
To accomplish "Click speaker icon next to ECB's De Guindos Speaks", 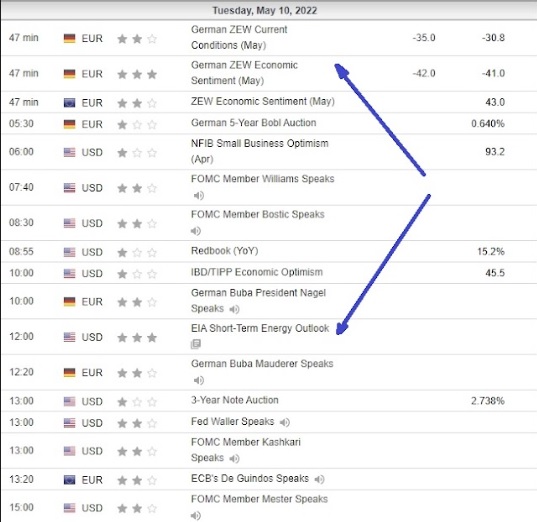I will tap(319, 479).
